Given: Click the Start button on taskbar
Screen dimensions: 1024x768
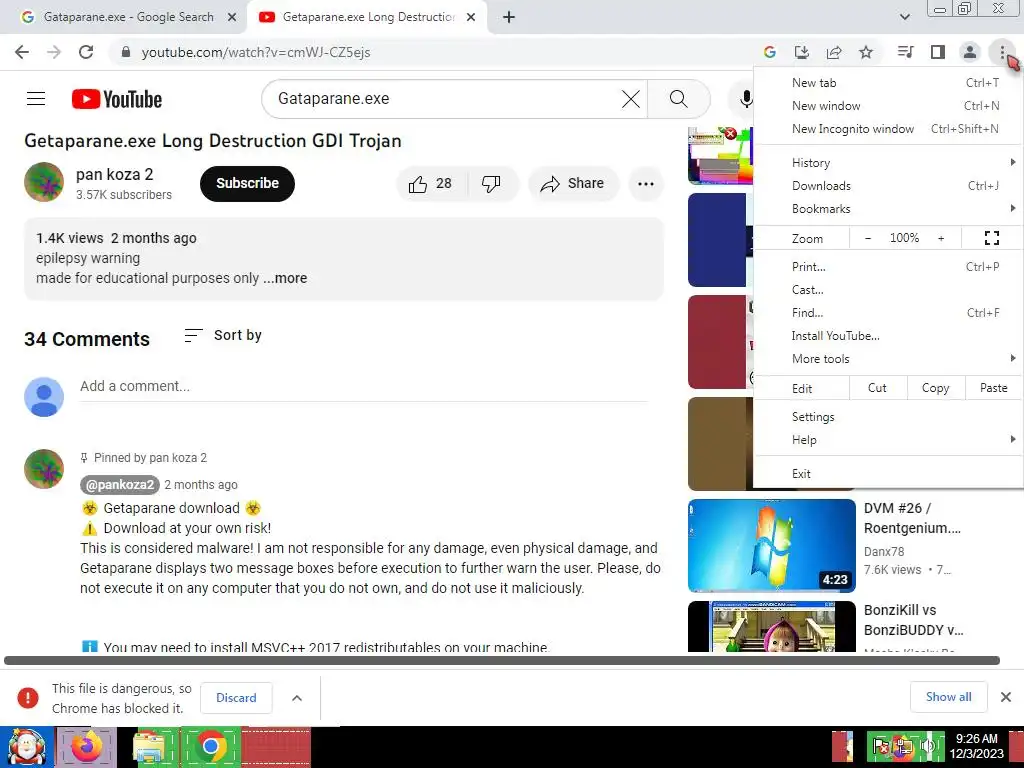Looking at the screenshot, I should (x=27, y=746).
